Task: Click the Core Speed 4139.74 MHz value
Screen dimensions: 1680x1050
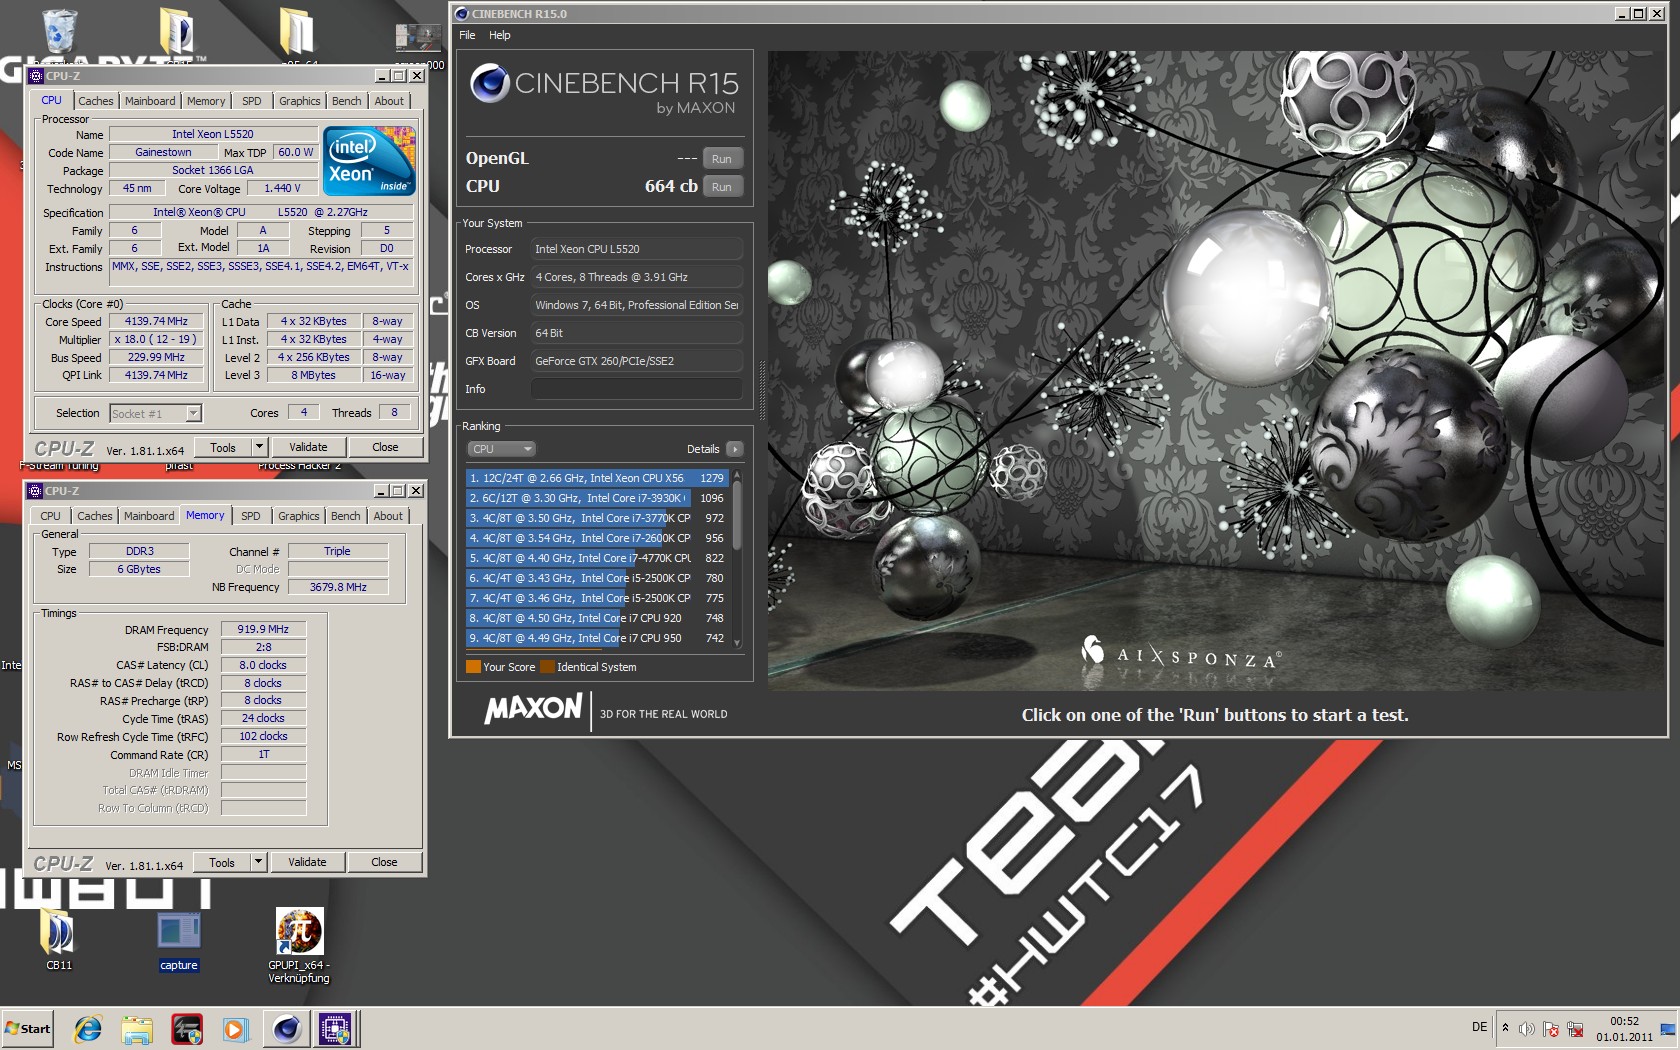Action: click(x=156, y=322)
